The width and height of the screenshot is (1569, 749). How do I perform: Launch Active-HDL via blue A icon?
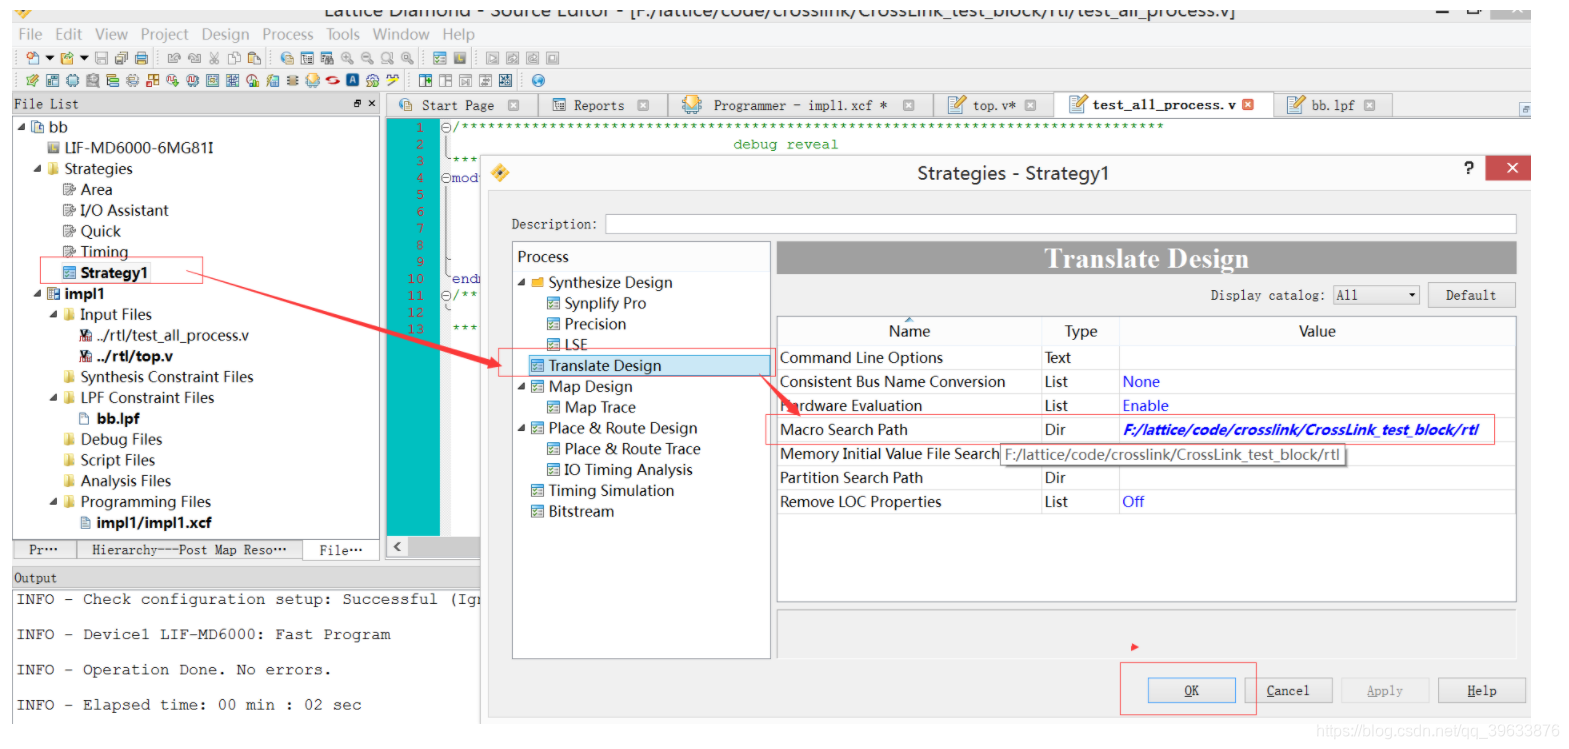coord(352,80)
